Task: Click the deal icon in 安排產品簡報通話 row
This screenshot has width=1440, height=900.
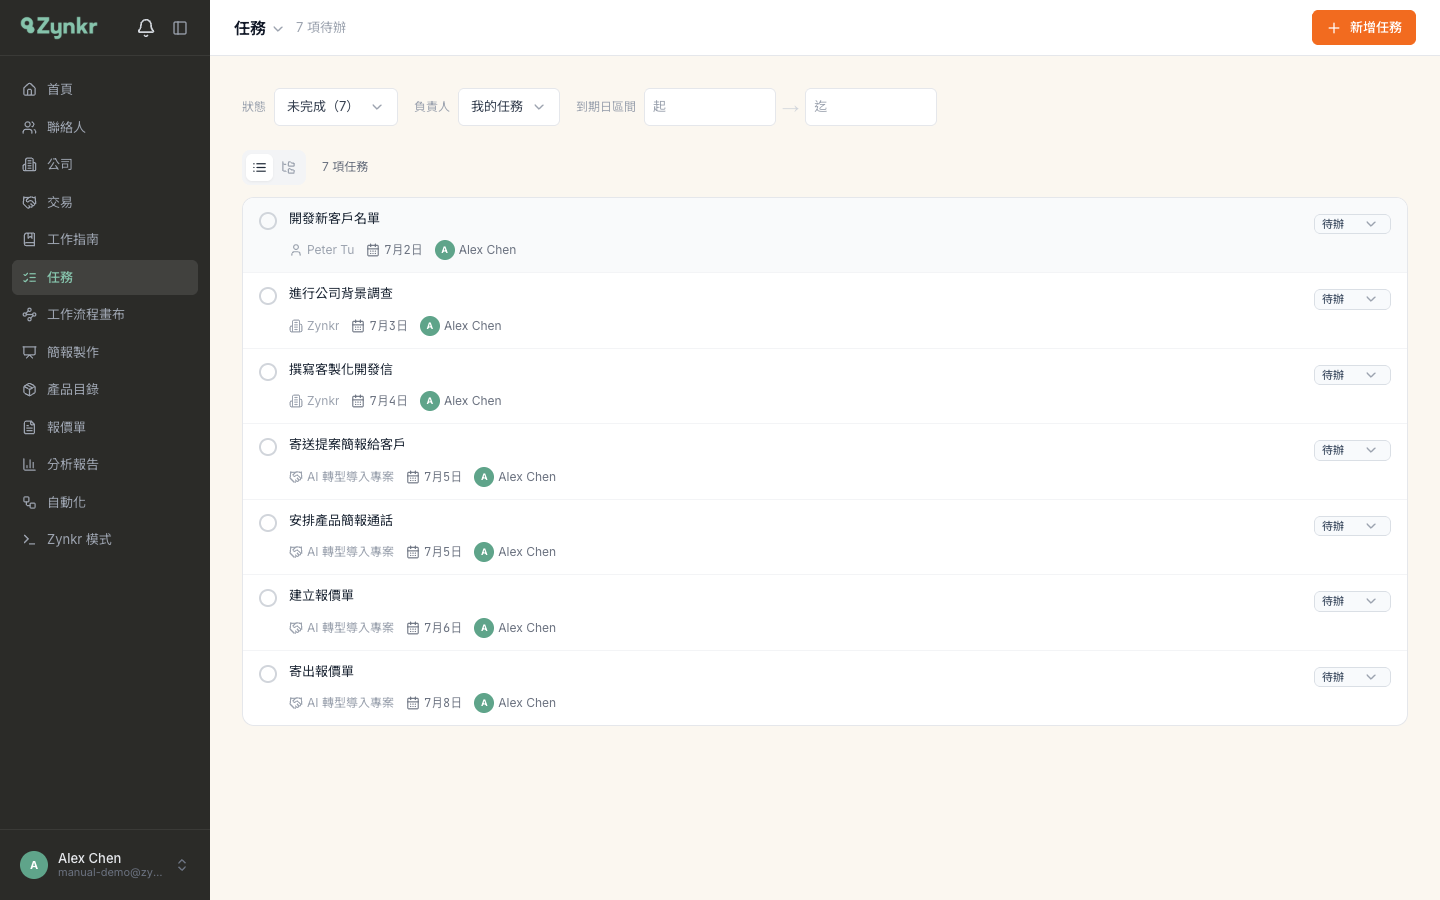Action: 296,552
